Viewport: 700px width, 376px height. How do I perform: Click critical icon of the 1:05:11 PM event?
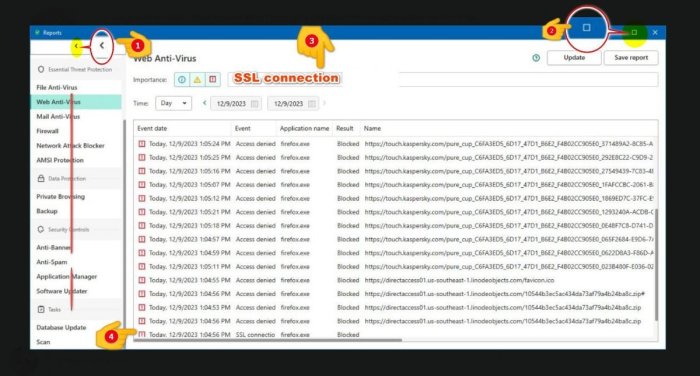pyautogui.click(x=142, y=267)
